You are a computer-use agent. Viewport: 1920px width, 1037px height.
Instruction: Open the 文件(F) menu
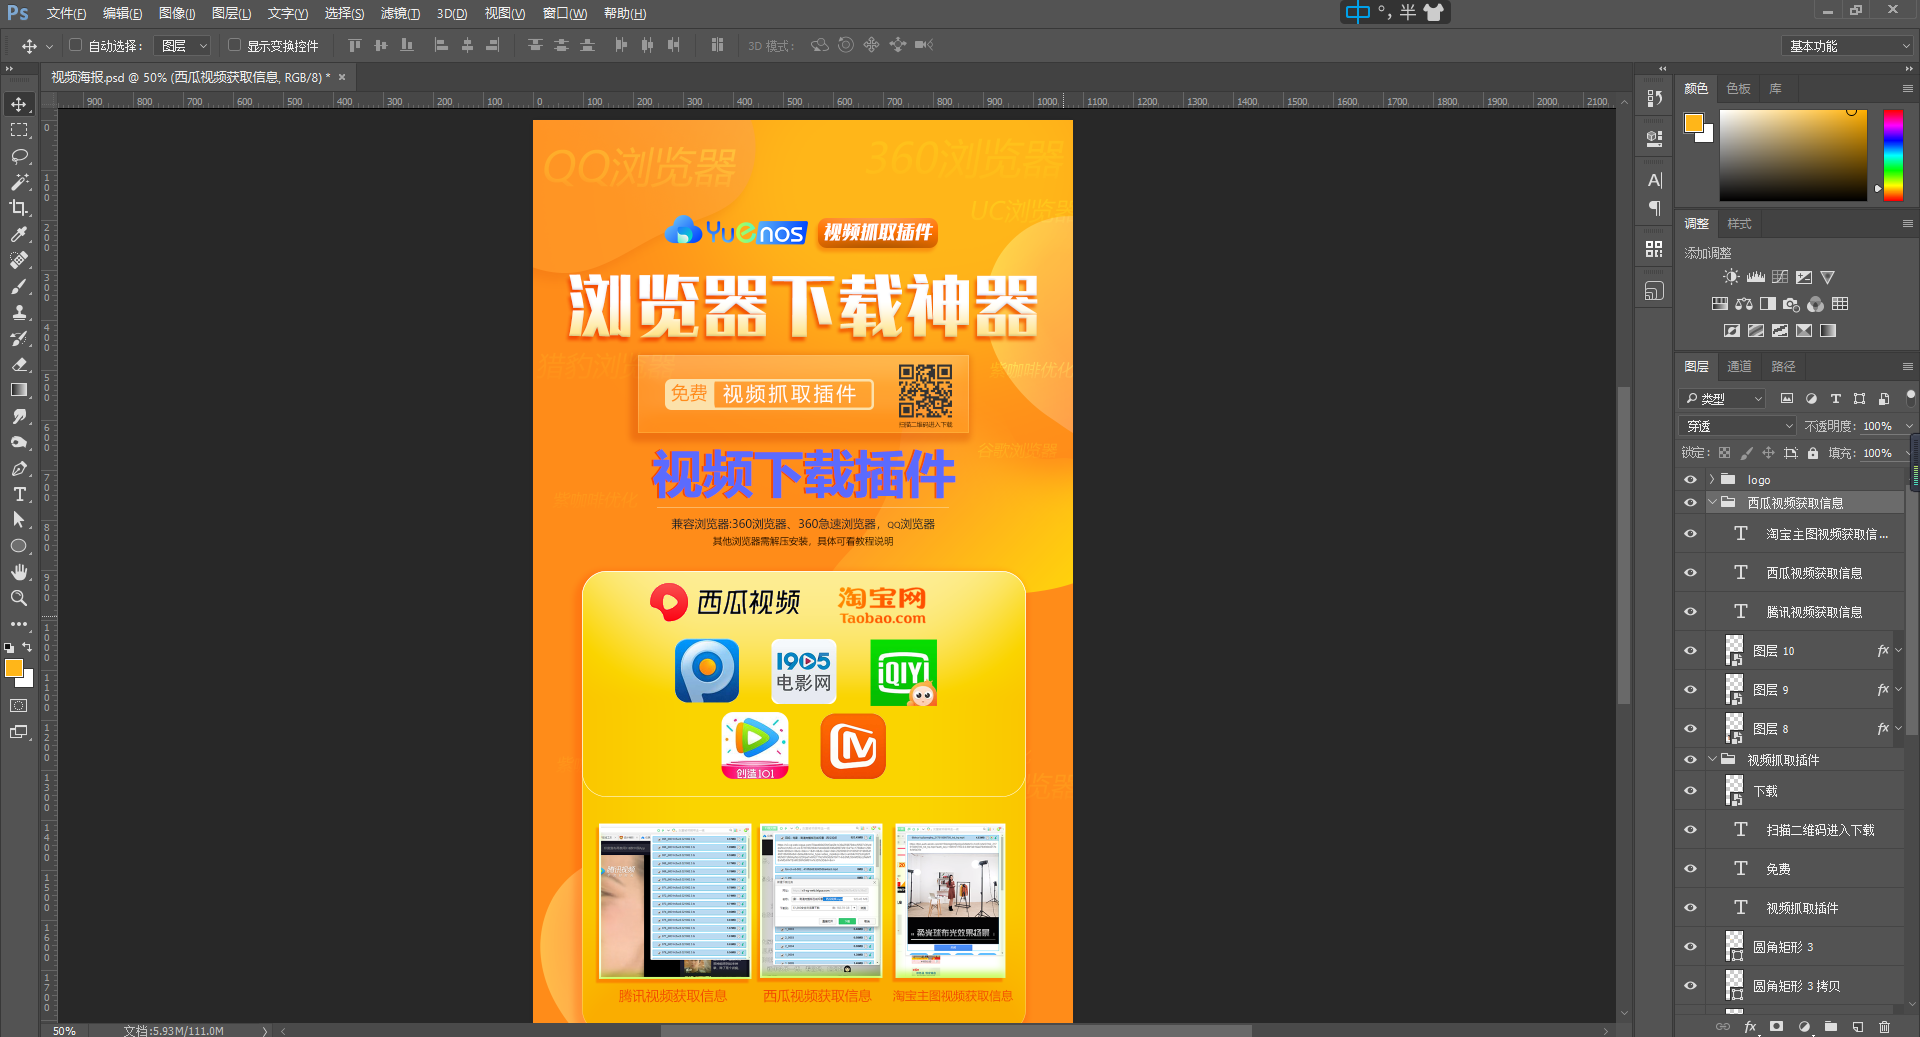coord(66,14)
